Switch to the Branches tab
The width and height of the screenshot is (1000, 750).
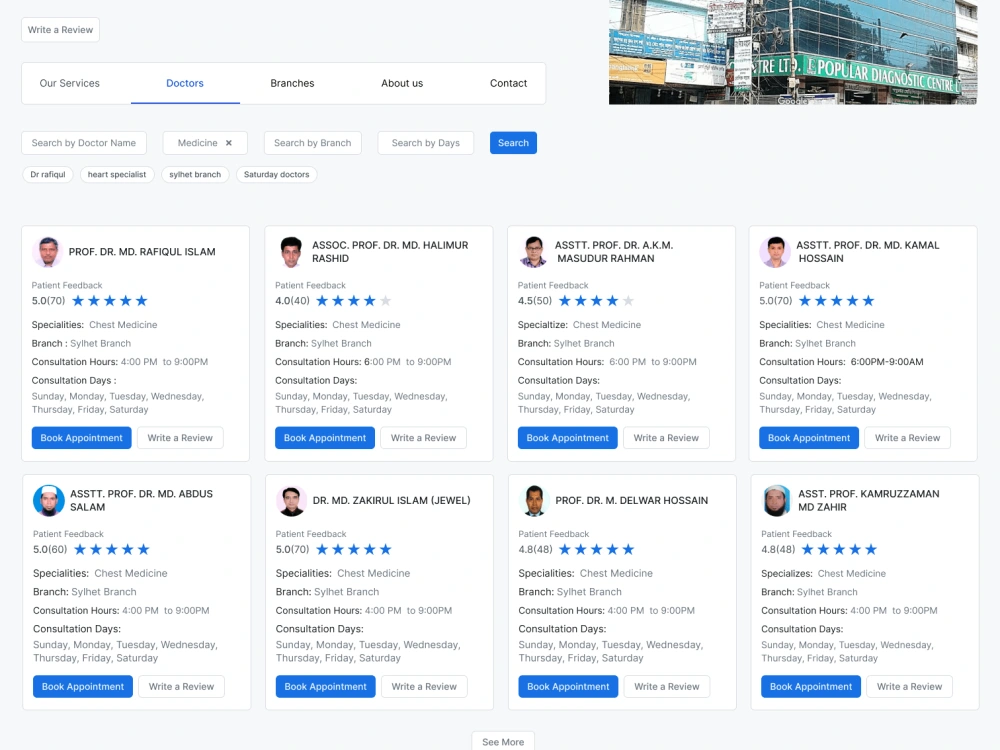(292, 83)
